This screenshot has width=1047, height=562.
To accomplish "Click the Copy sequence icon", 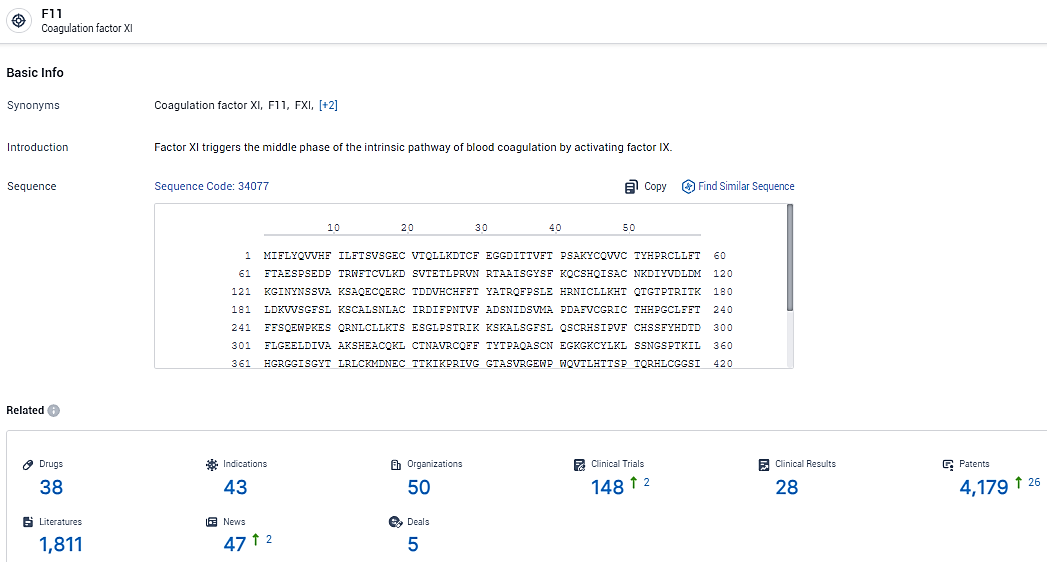I will click(631, 187).
